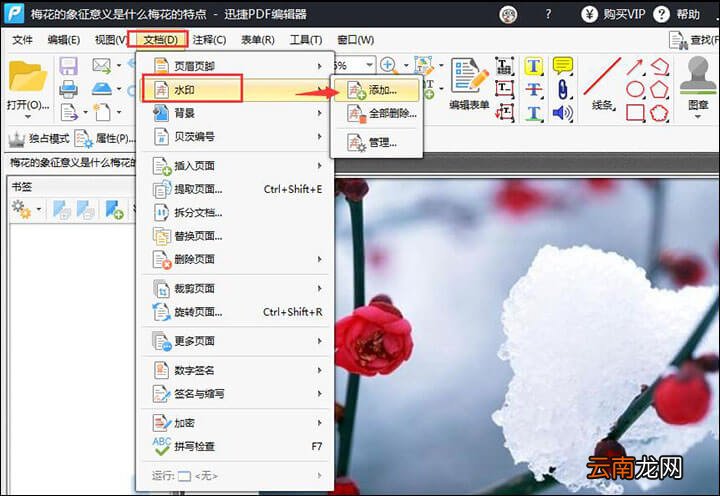Screen dimensions: 720x496
Task: Open dropdown arrow under 图章 stamp
Action: (698, 117)
